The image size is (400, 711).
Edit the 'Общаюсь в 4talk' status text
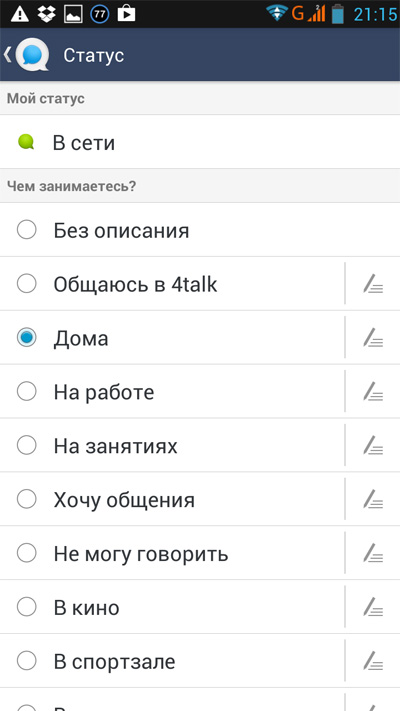click(x=373, y=284)
